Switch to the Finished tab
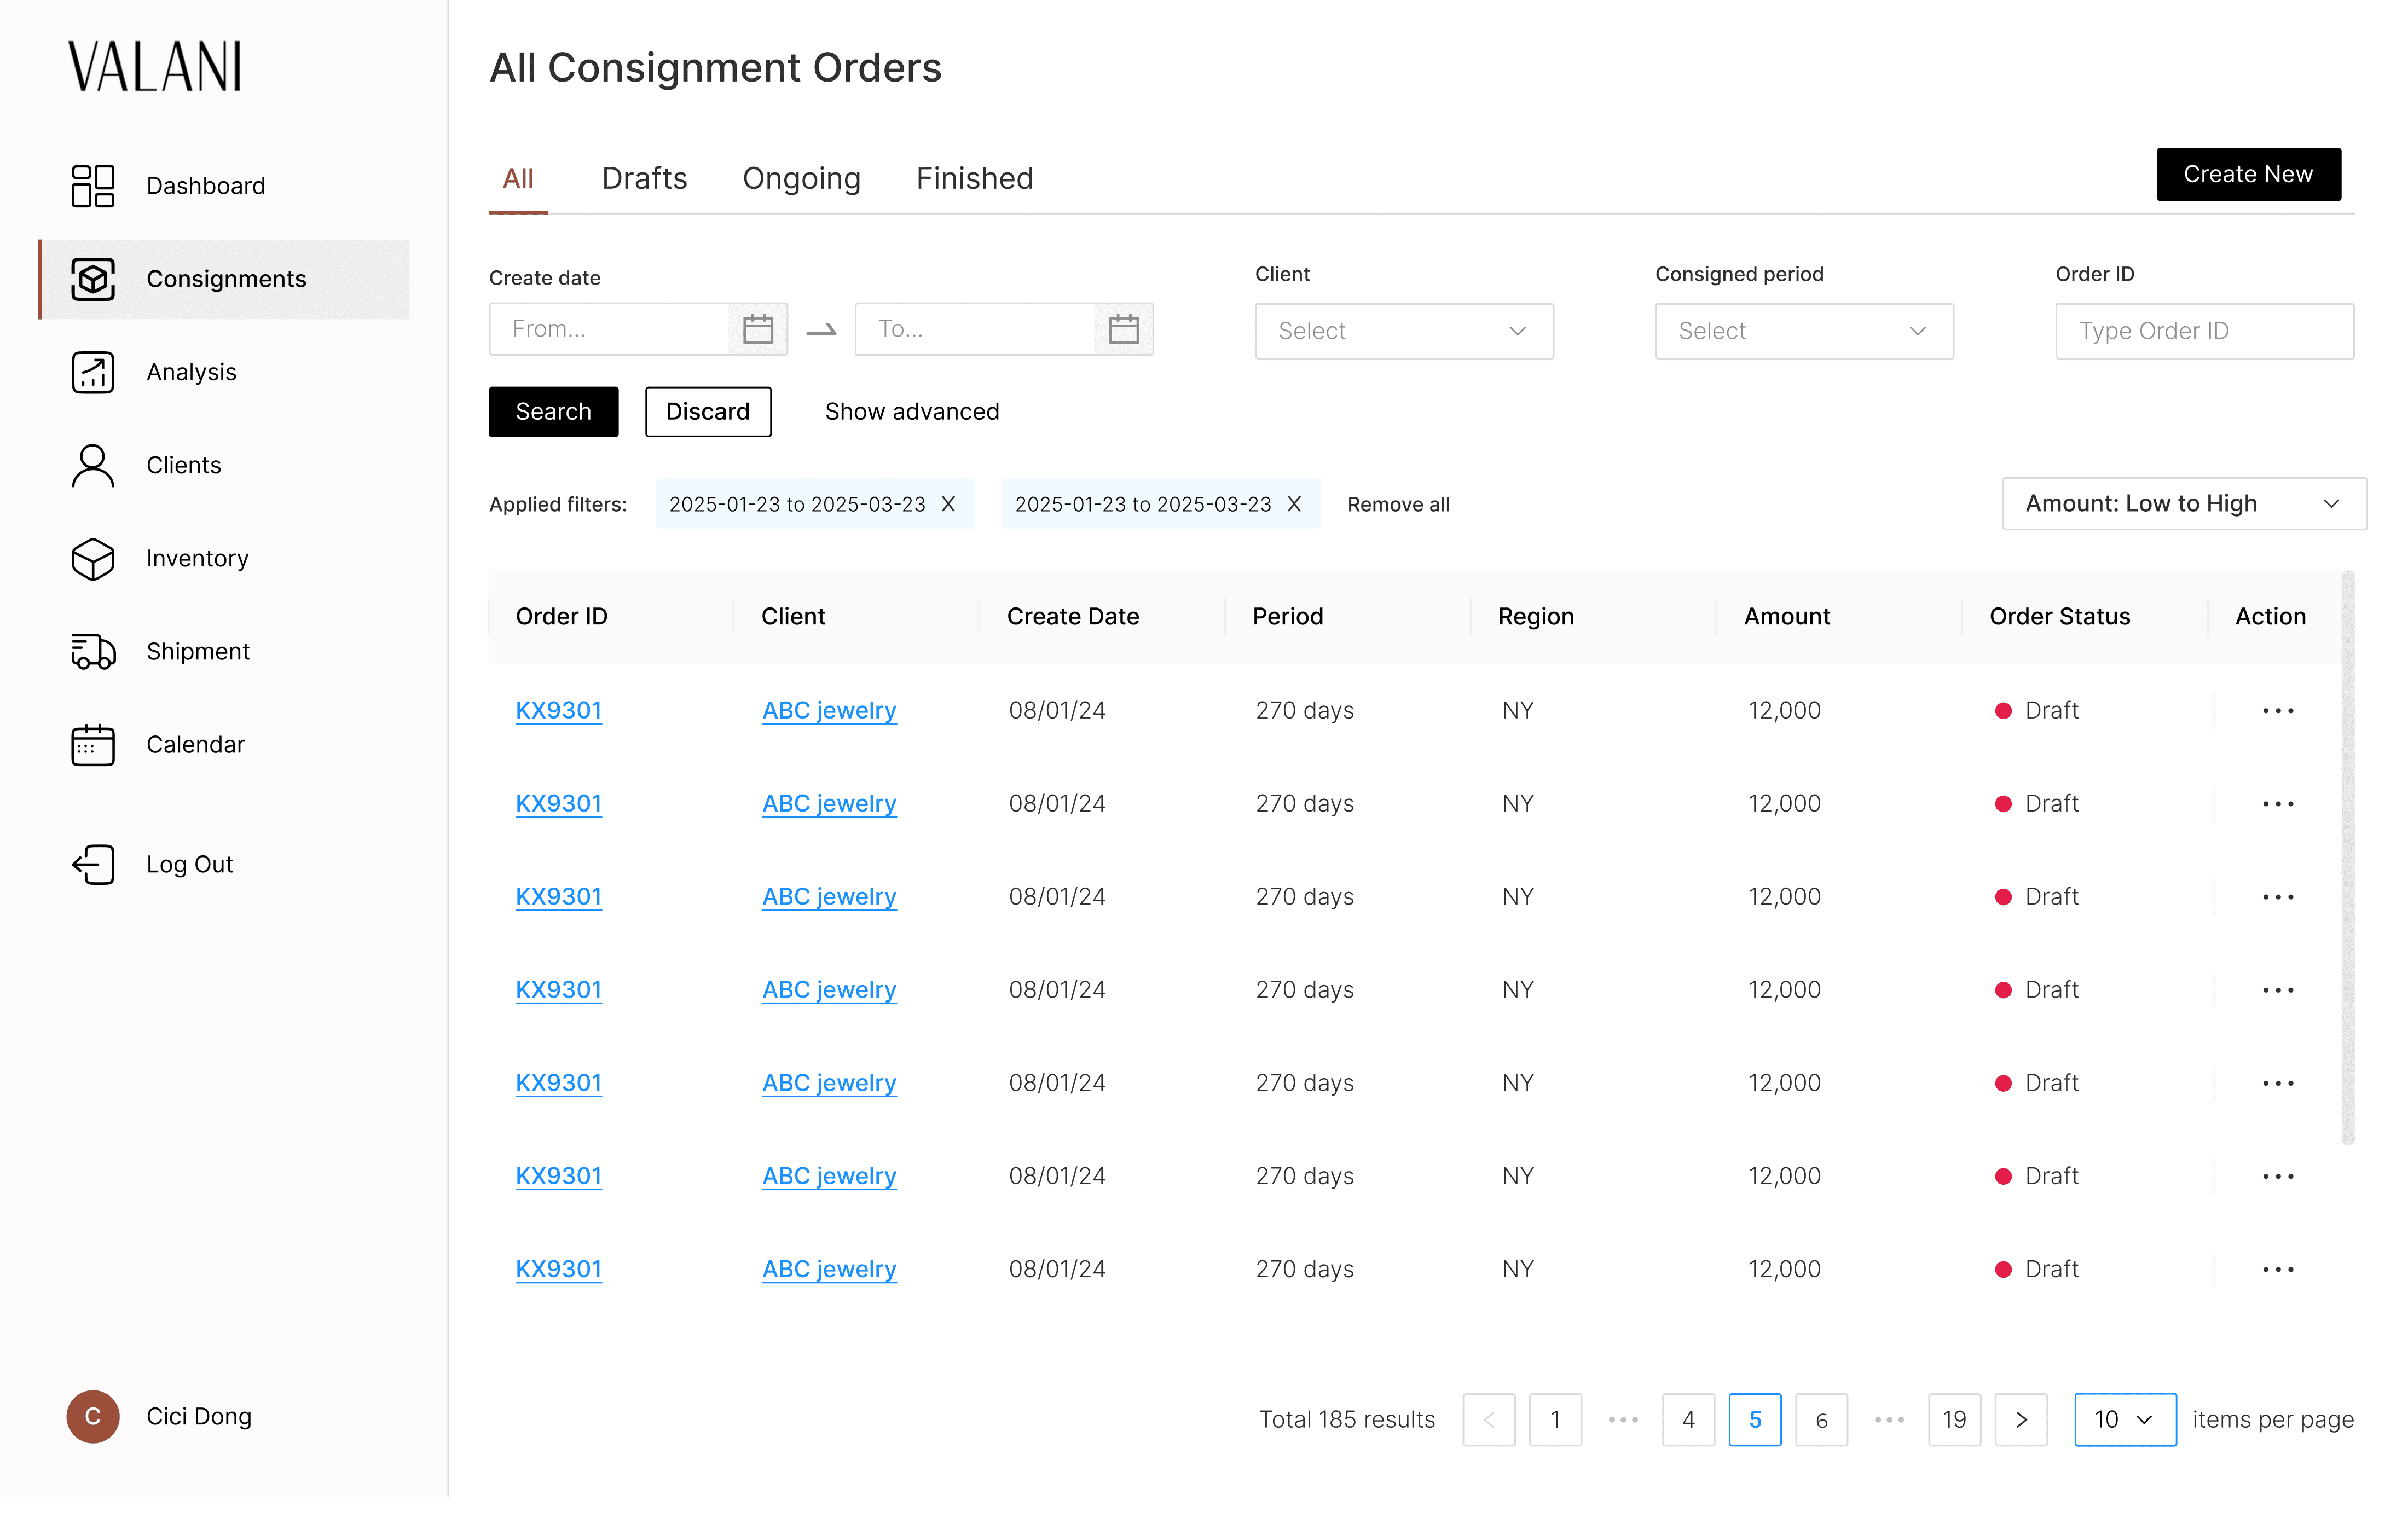 (x=974, y=178)
